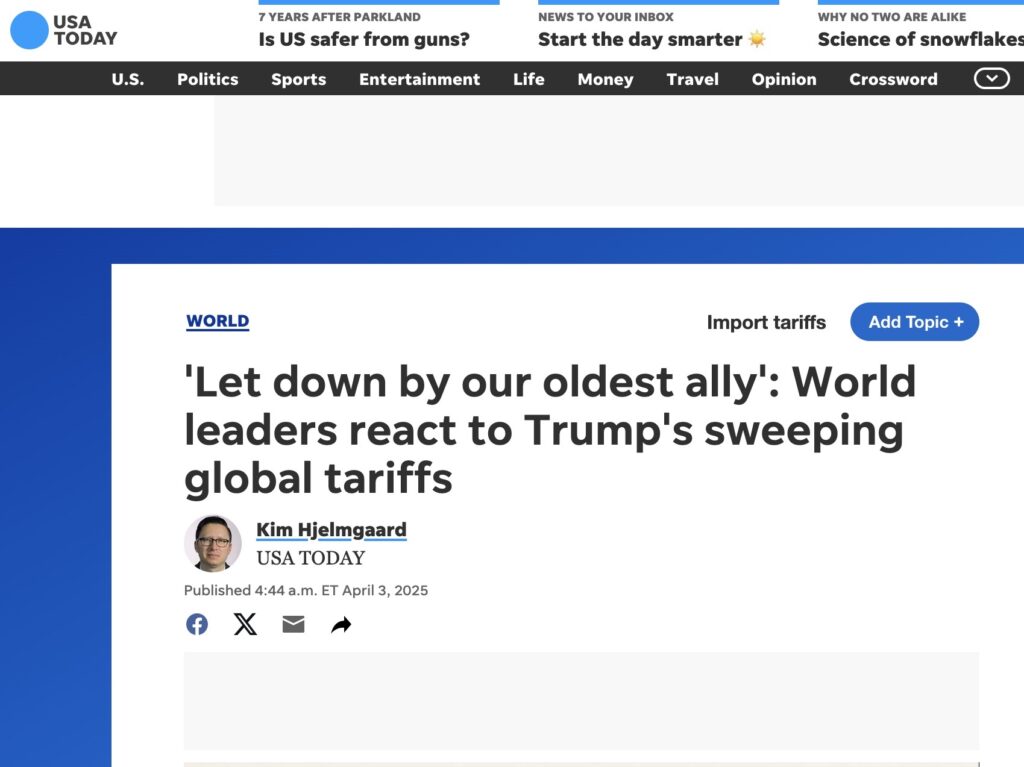Open the Crossword page
The image size is (1024, 767).
click(893, 79)
